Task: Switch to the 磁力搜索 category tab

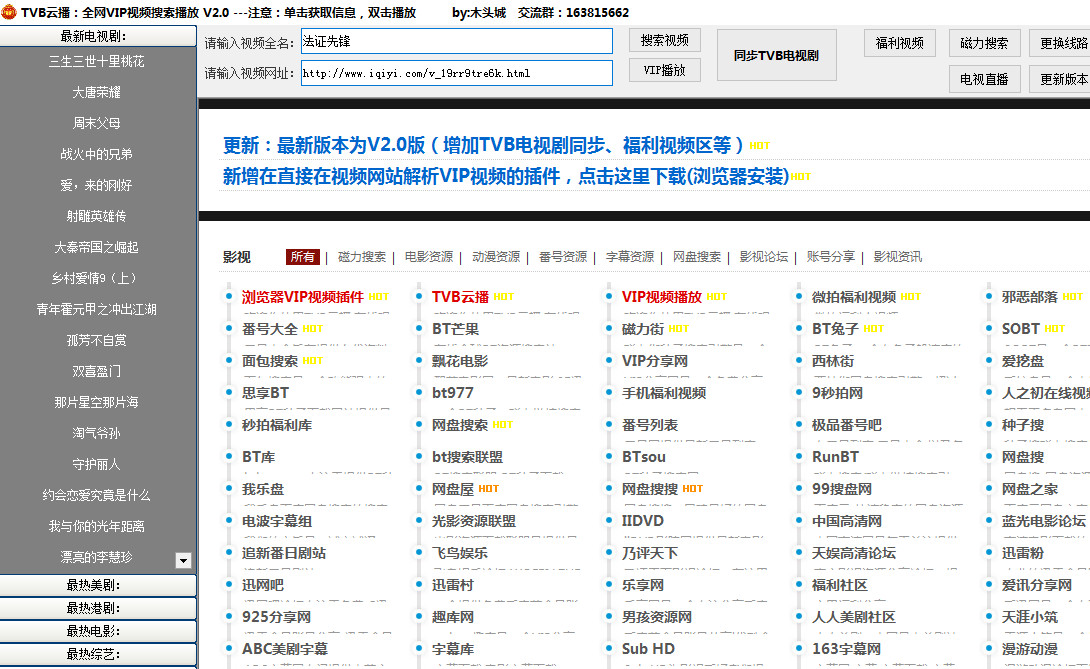Action: [x=361, y=257]
